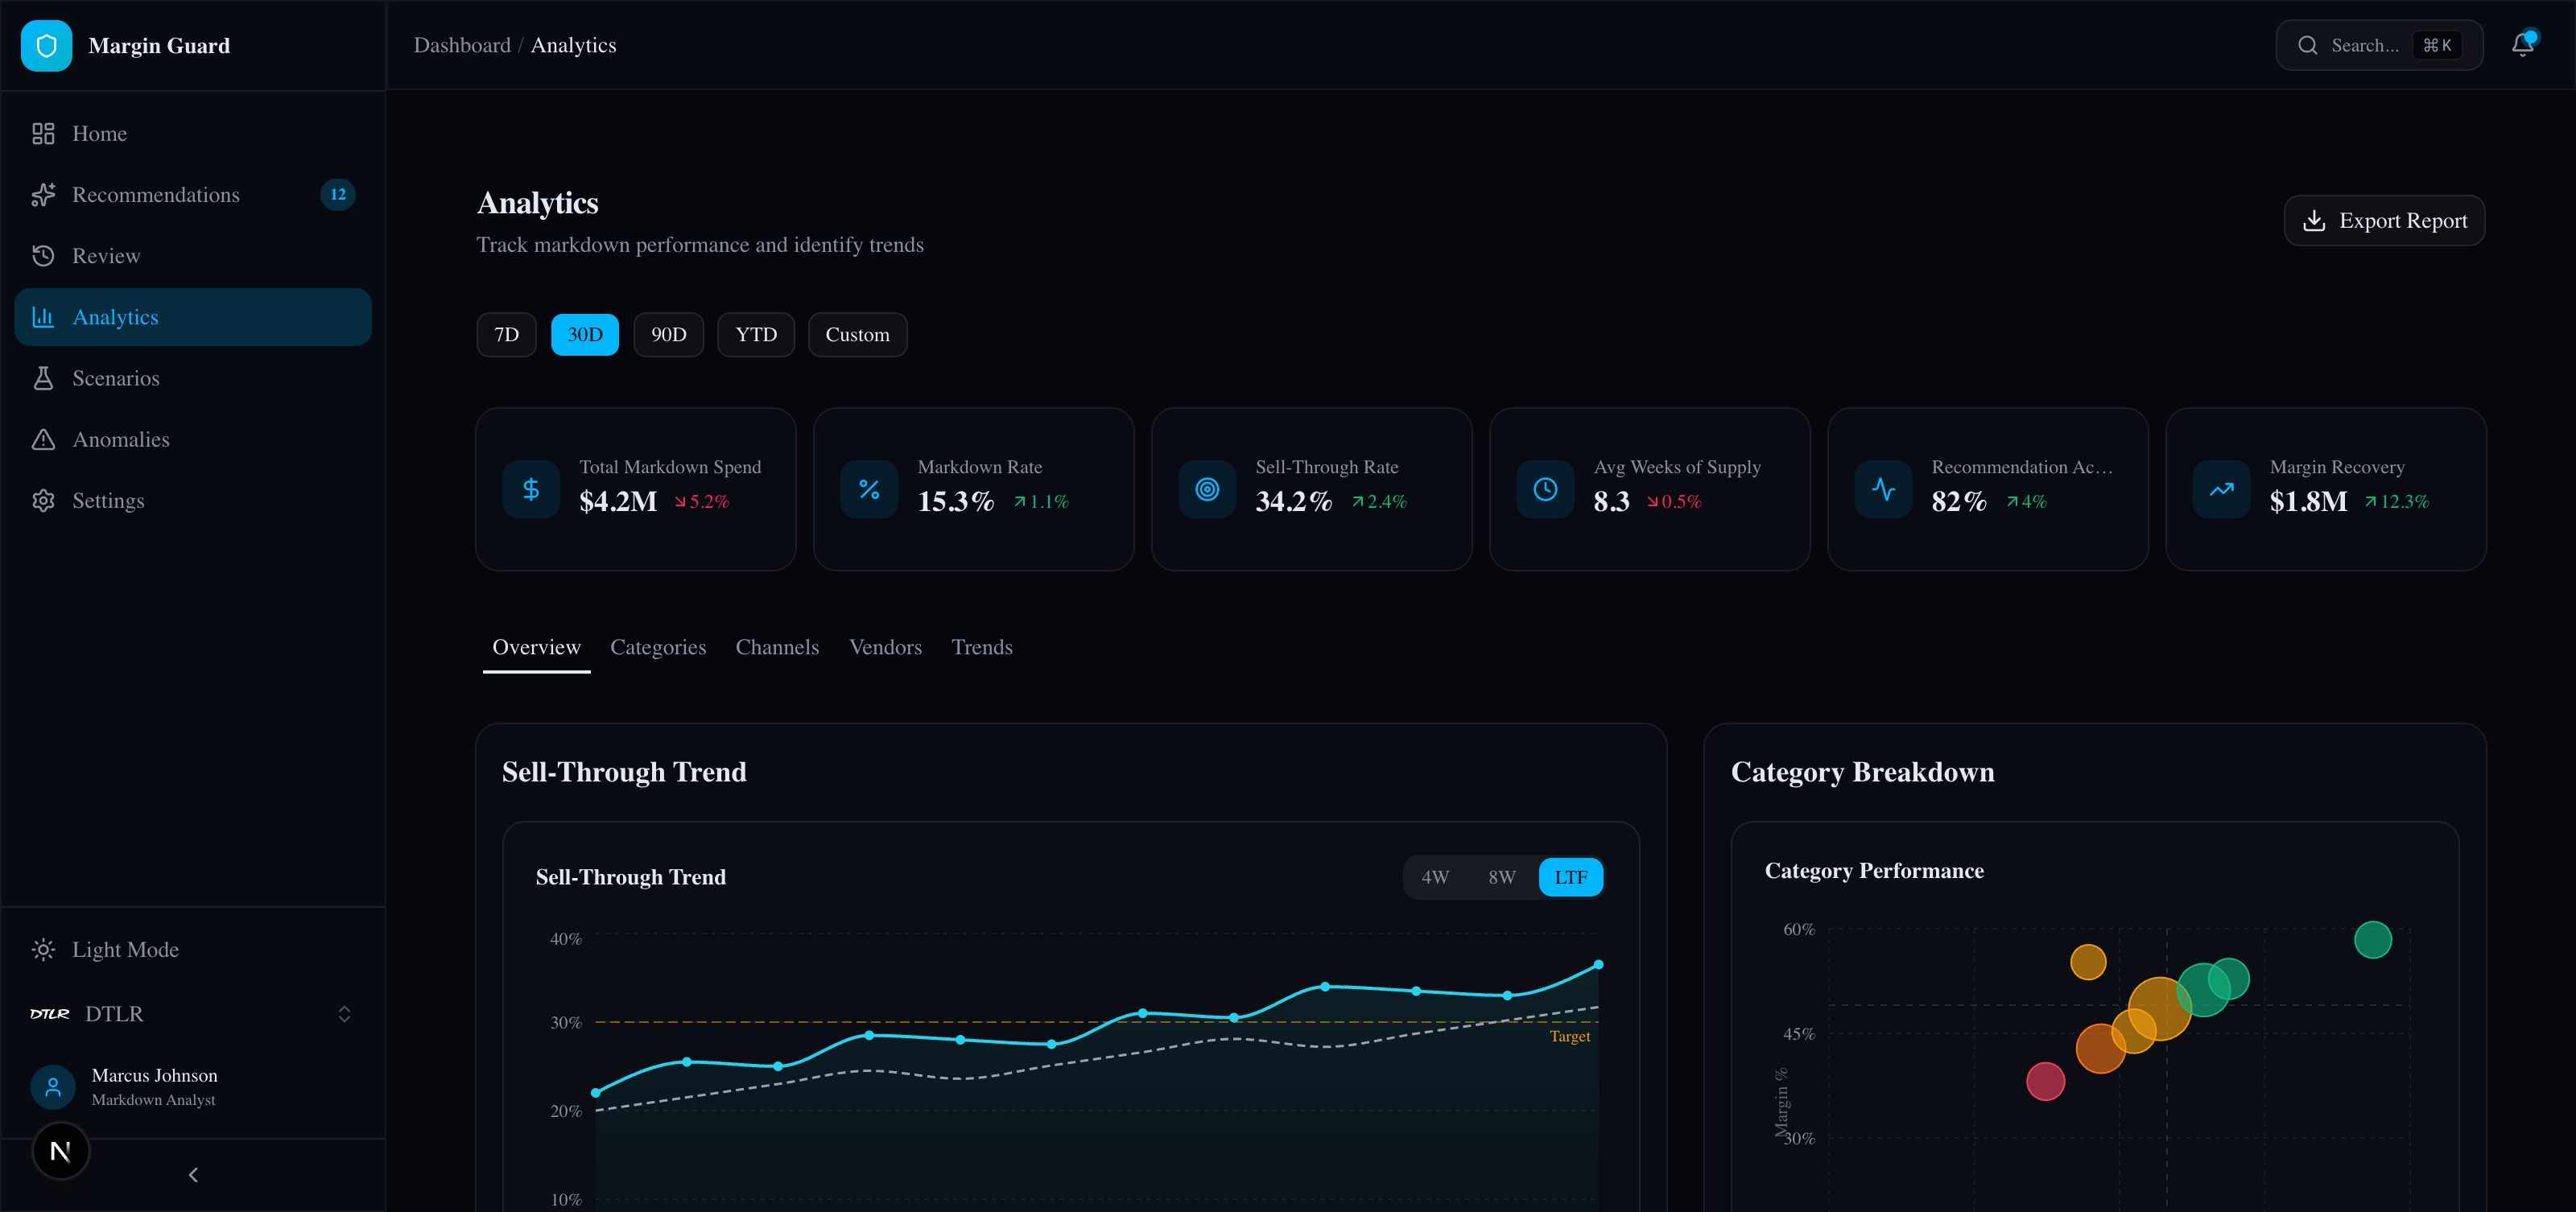Open Scenarios in sidebar
2576x1212 pixels.
(193, 378)
